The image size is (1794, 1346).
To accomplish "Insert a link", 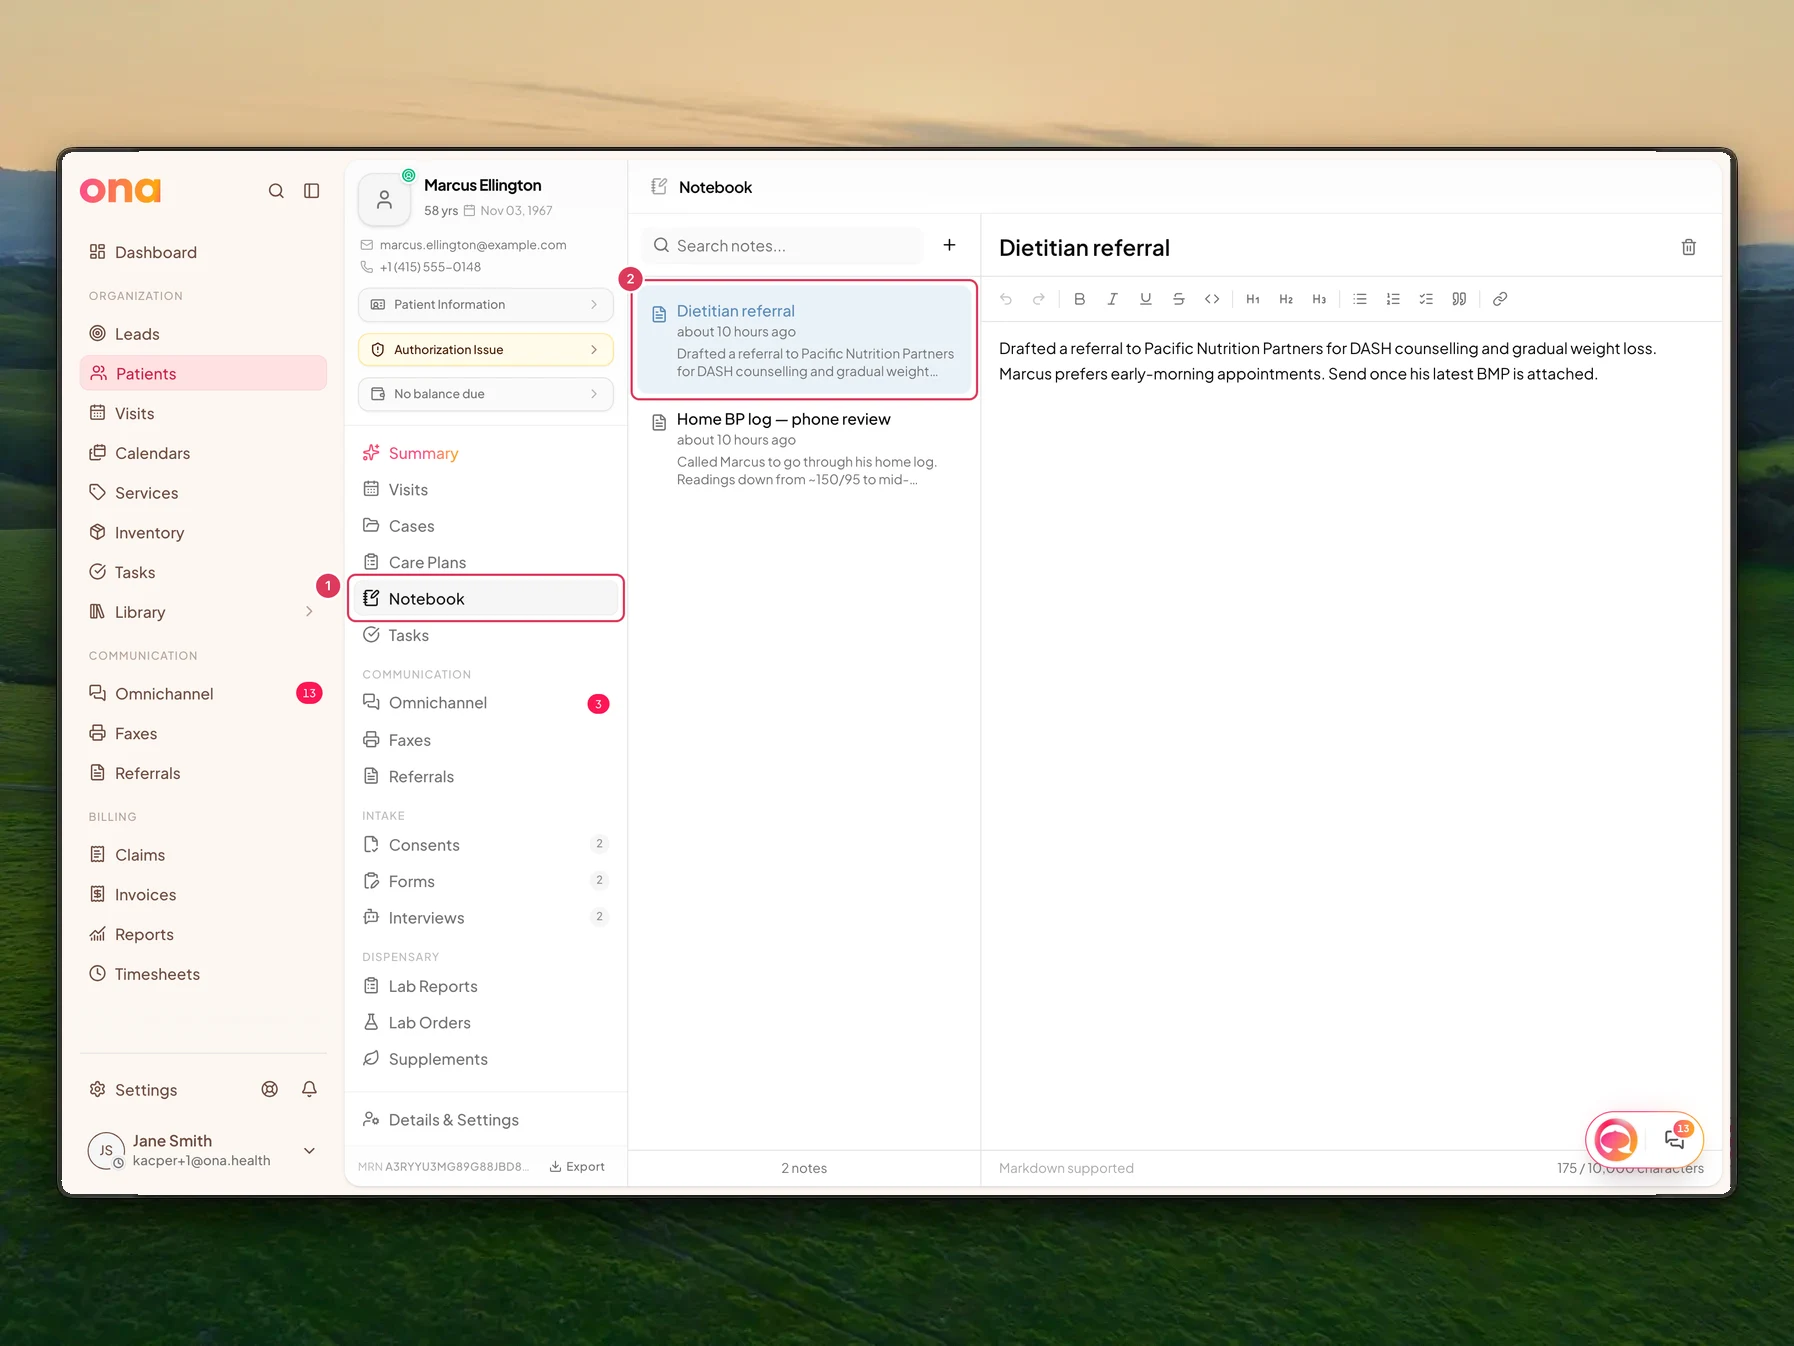I will [x=1500, y=299].
